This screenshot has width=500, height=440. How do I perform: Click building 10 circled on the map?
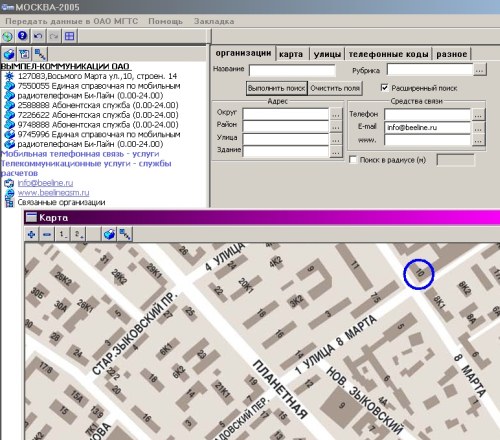point(419,274)
